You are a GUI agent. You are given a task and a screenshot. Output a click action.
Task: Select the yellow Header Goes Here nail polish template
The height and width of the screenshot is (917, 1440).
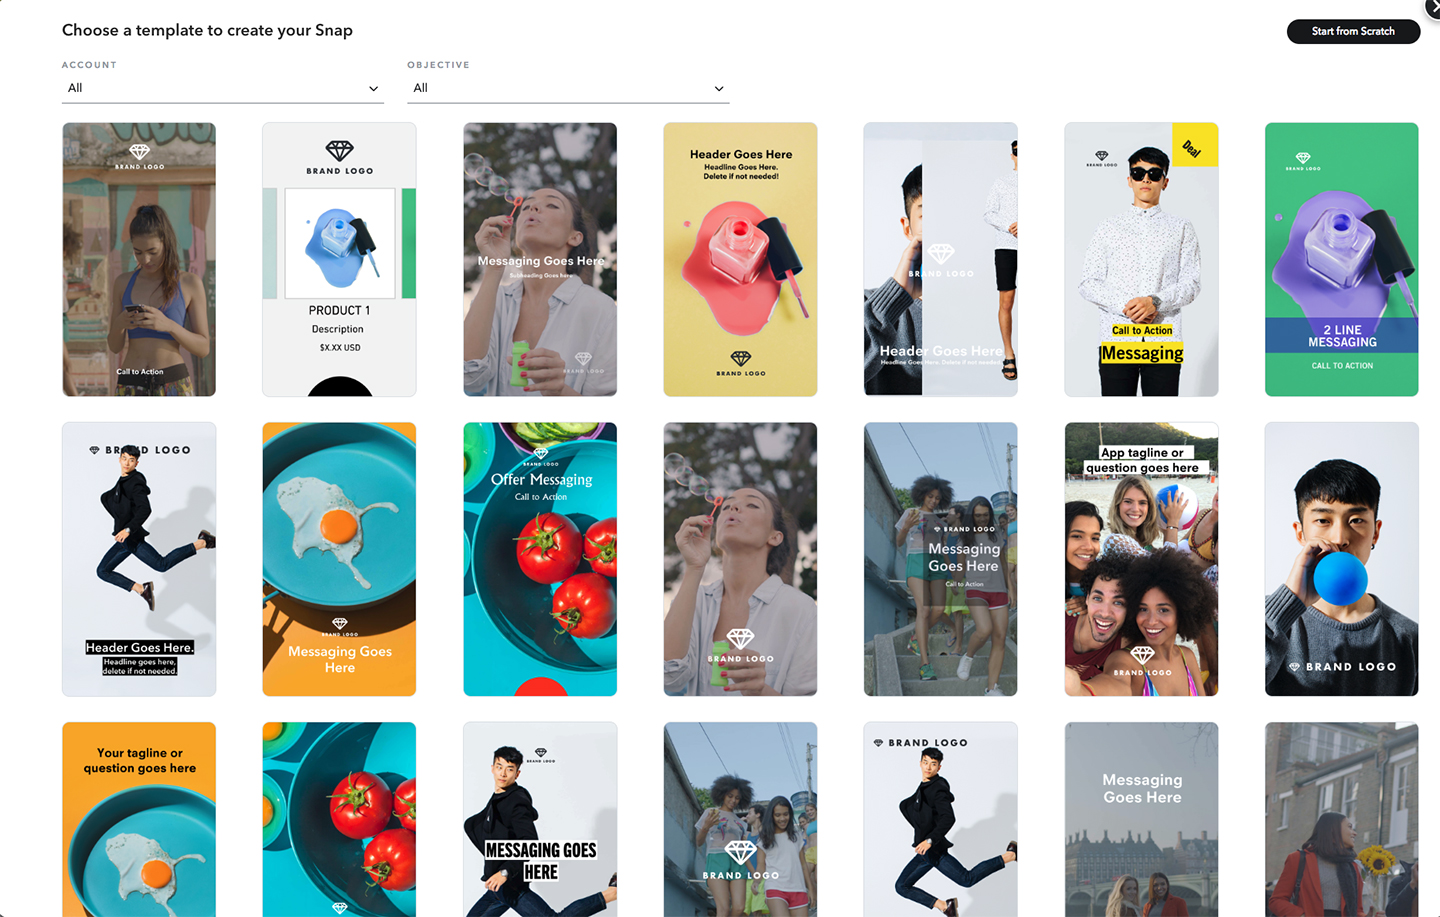click(740, 259)
